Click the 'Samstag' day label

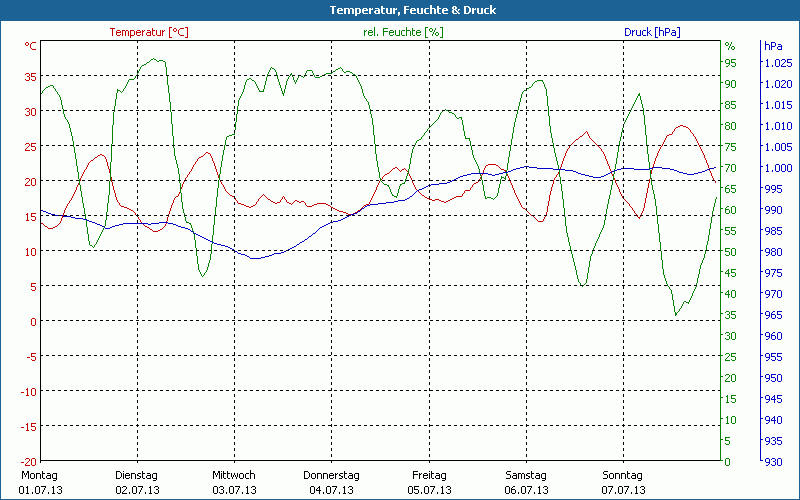[526, 476]
